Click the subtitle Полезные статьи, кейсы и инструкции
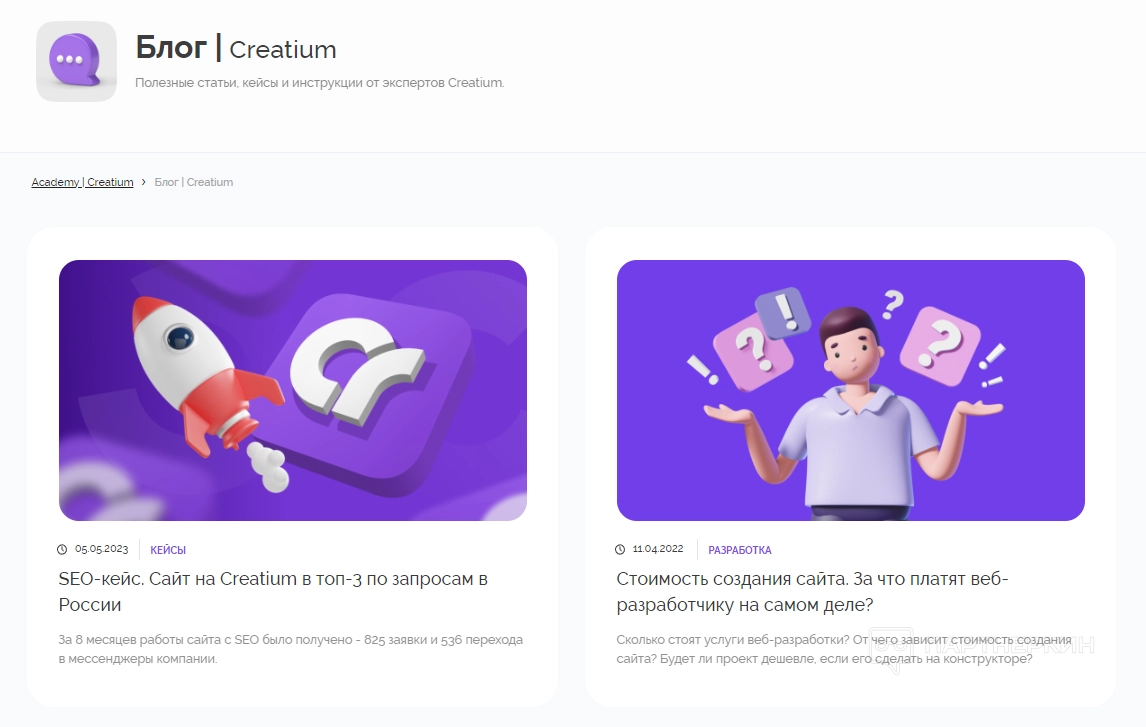The image size is (1146, 727). tap(319, 83)
